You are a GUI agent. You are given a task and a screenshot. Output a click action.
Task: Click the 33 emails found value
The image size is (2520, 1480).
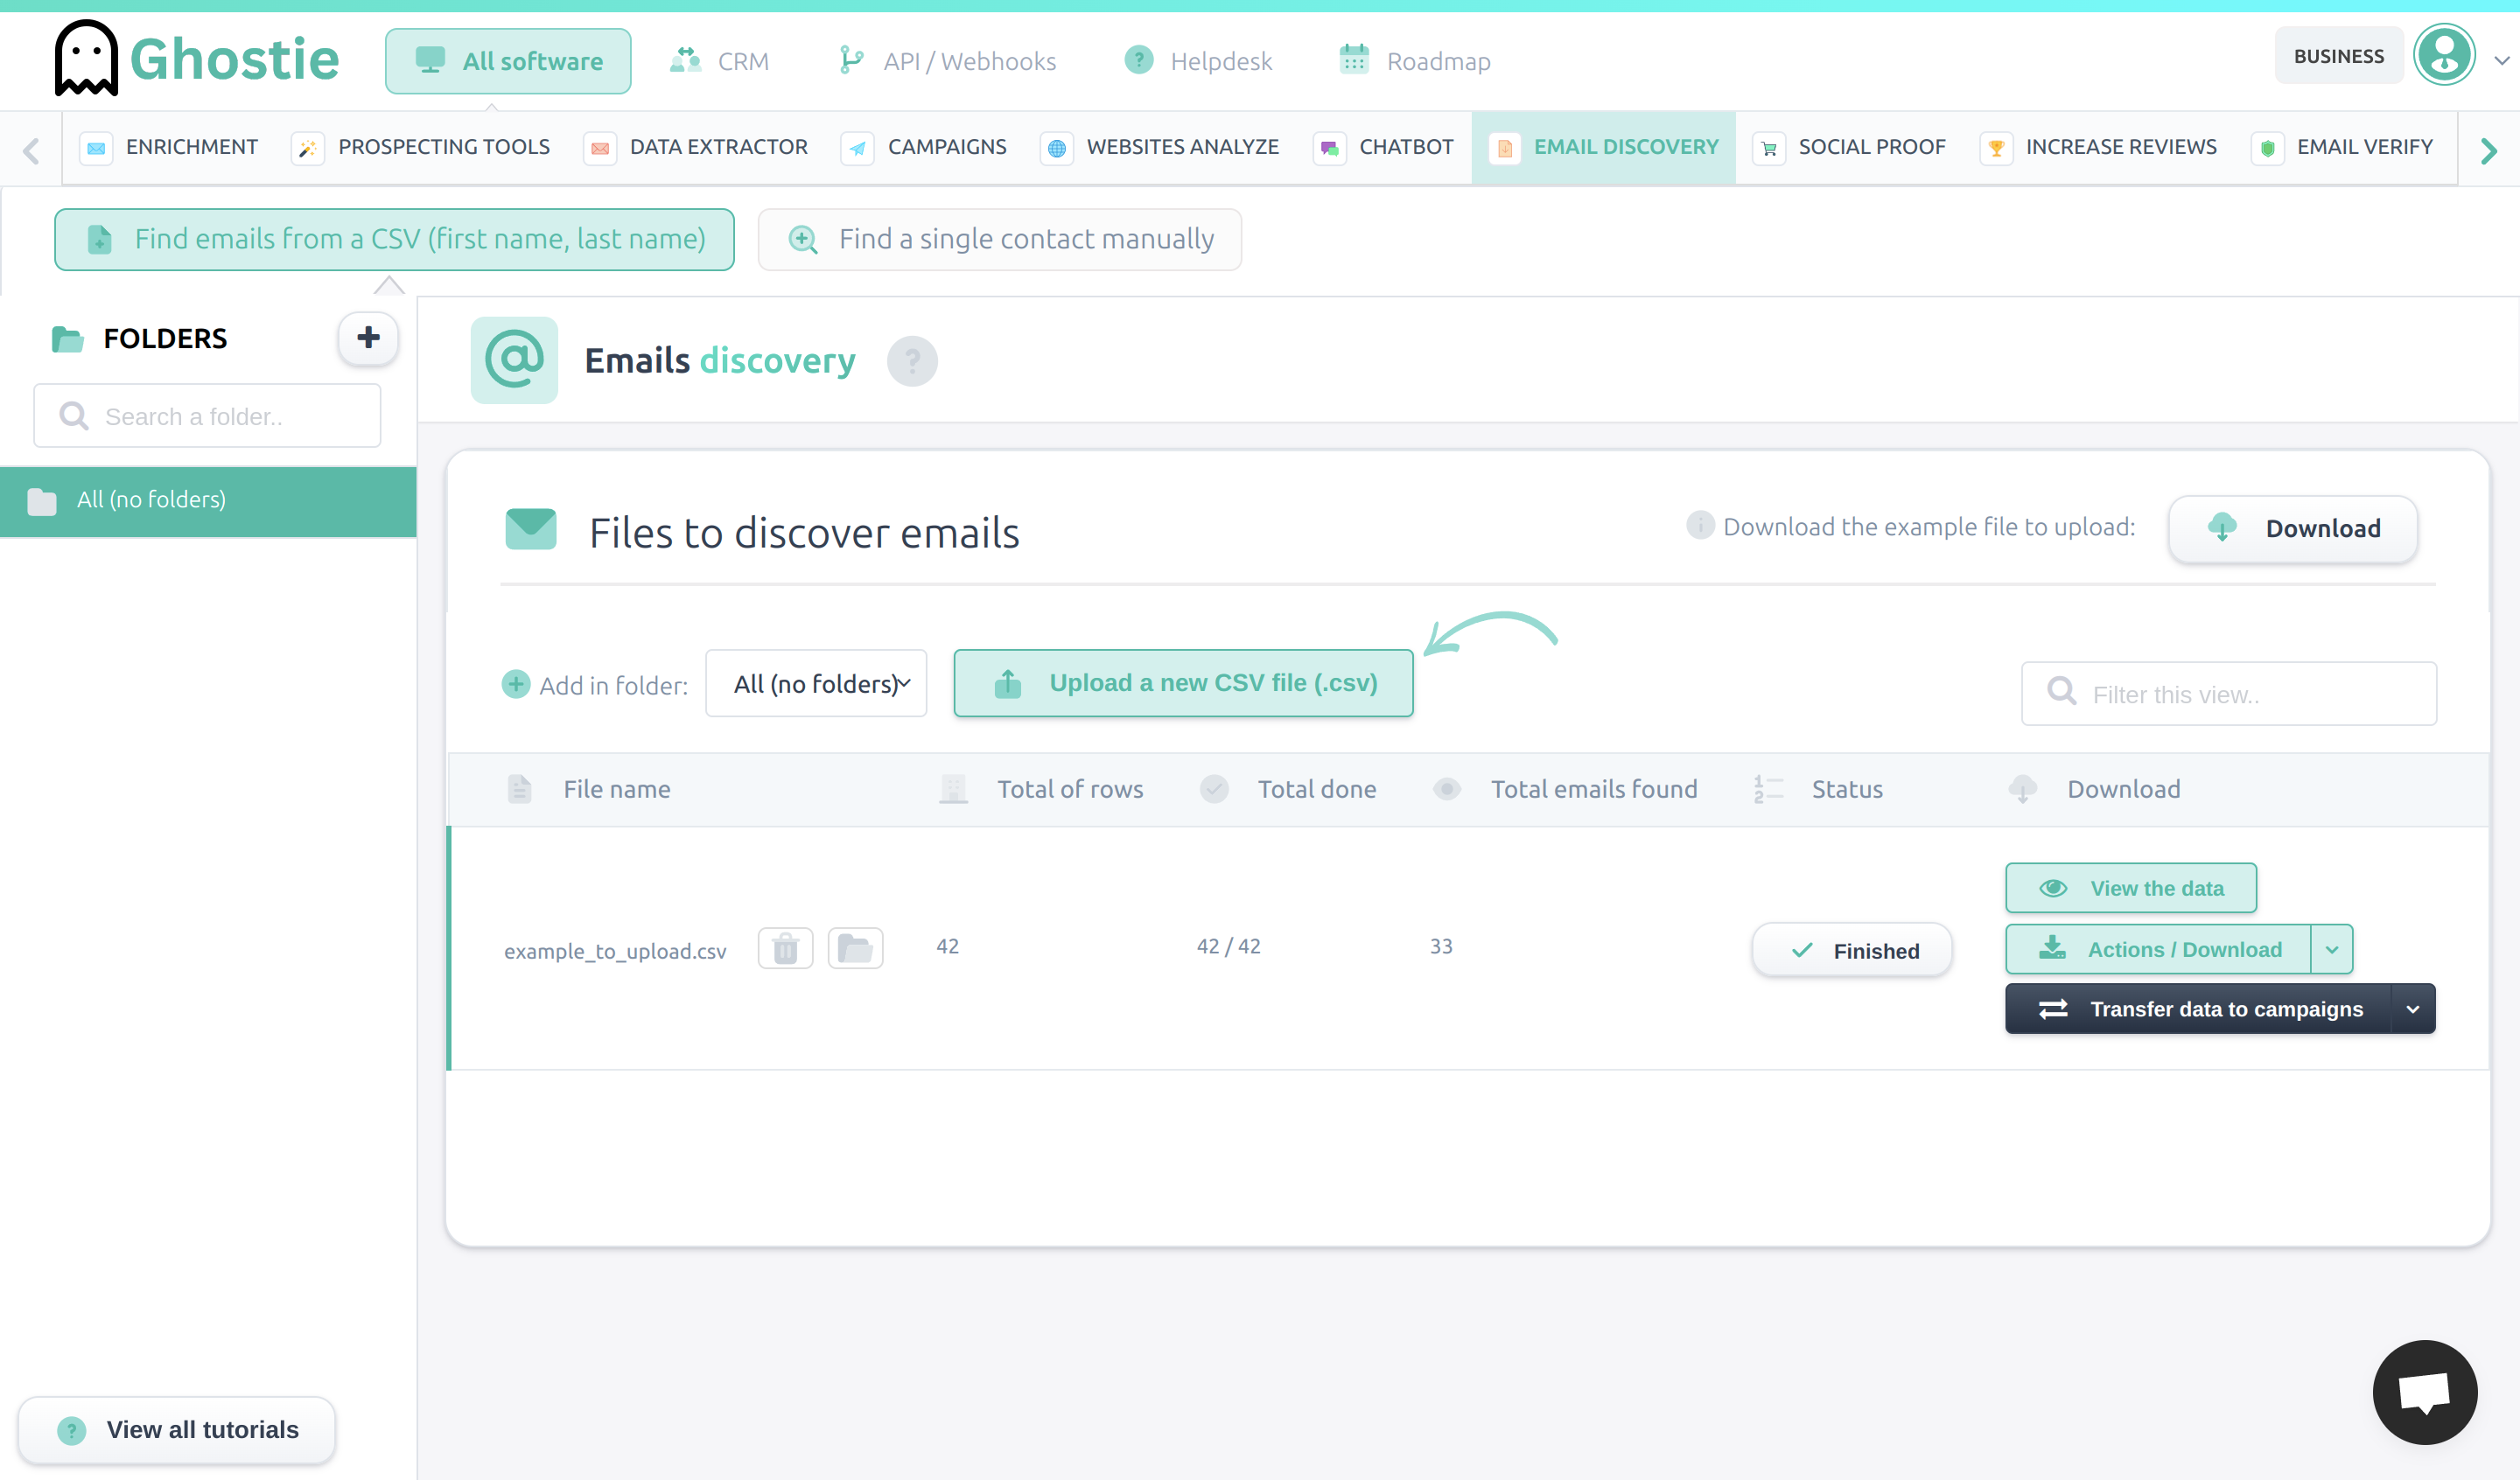1441,946
